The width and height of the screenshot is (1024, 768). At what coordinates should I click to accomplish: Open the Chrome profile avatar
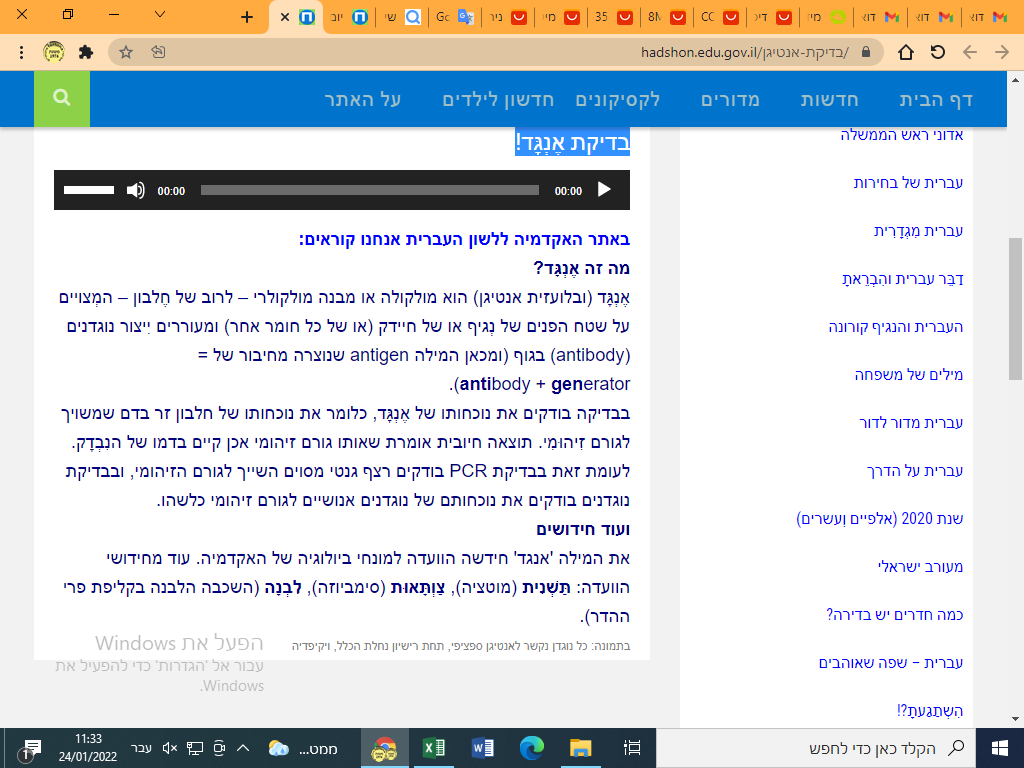54,52
